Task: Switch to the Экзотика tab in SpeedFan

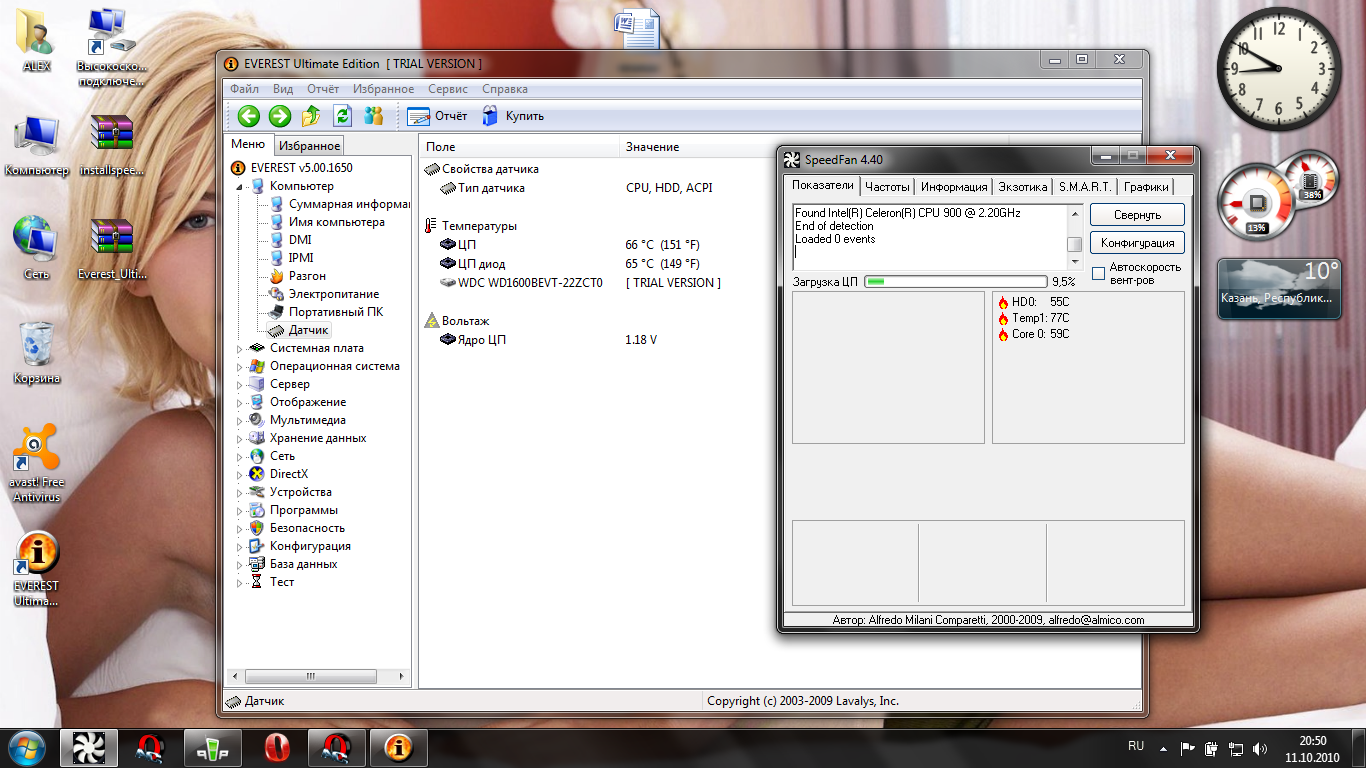Action: 1023,187
